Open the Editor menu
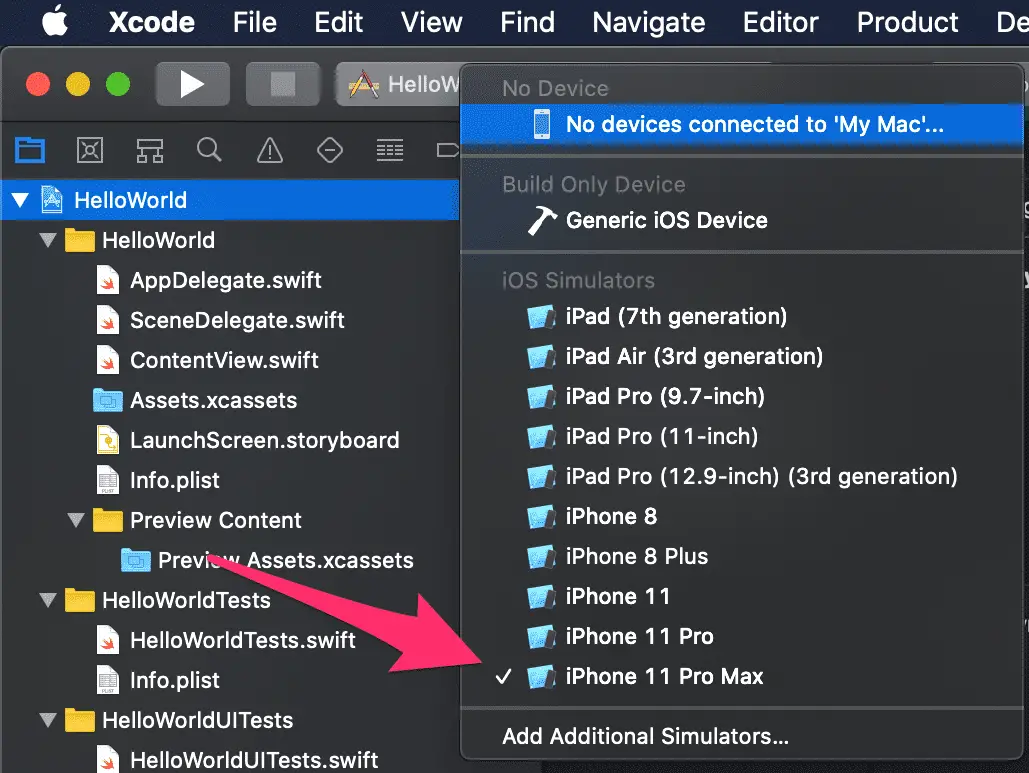Screen dimensions: 1029x773 780,22
